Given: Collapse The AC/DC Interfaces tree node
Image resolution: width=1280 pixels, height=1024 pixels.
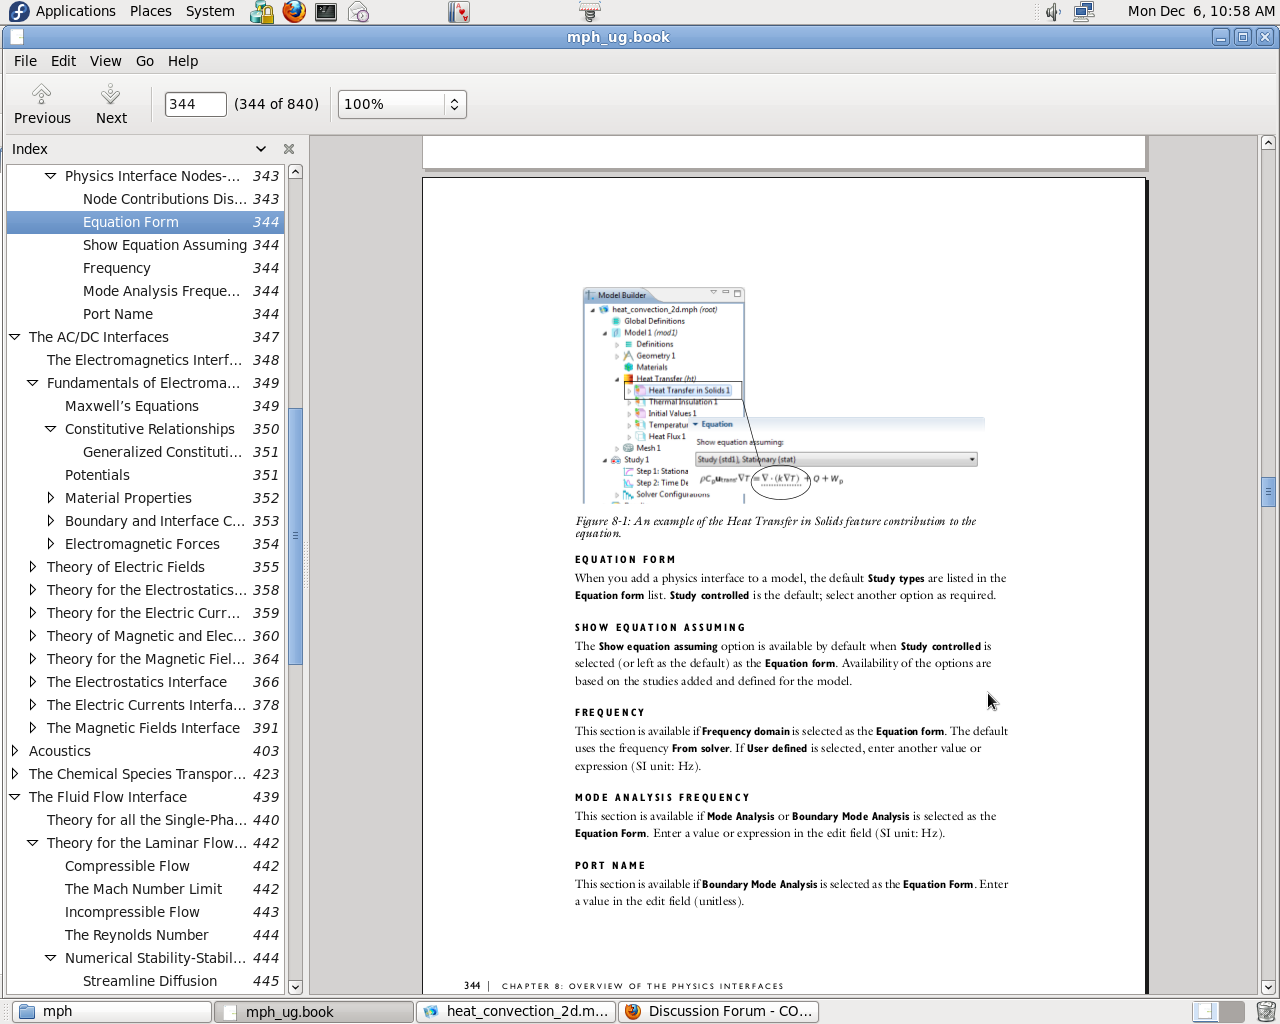Looking at the screenshot, I should tap(15, 337).
